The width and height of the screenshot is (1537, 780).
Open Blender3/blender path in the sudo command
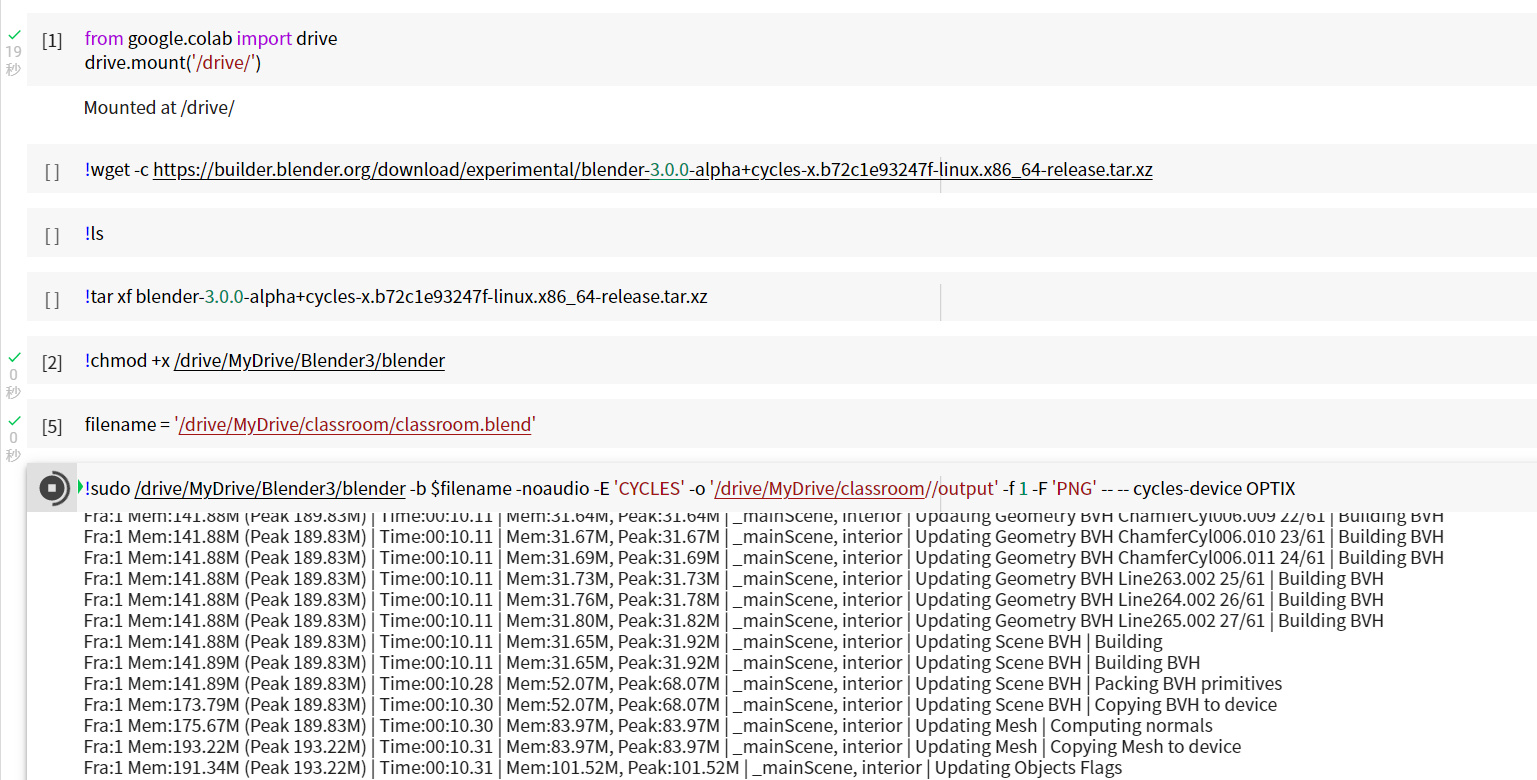pyautogui.click(x=270, y=489)
